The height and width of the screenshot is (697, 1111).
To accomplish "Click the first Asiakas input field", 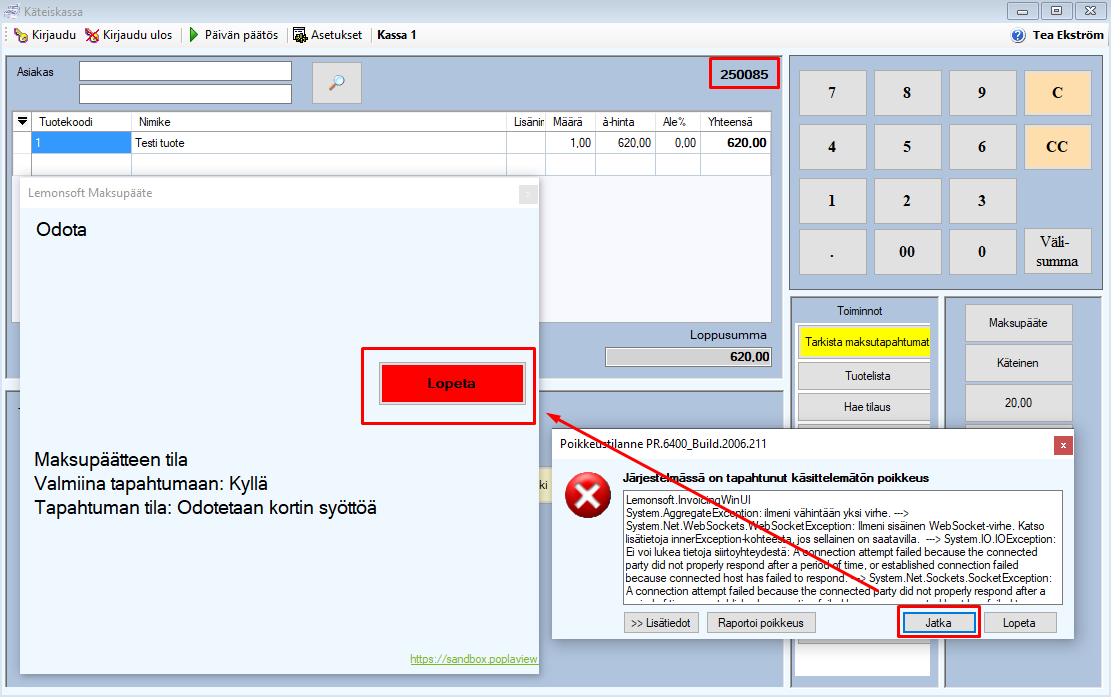I will click(185, 71).
